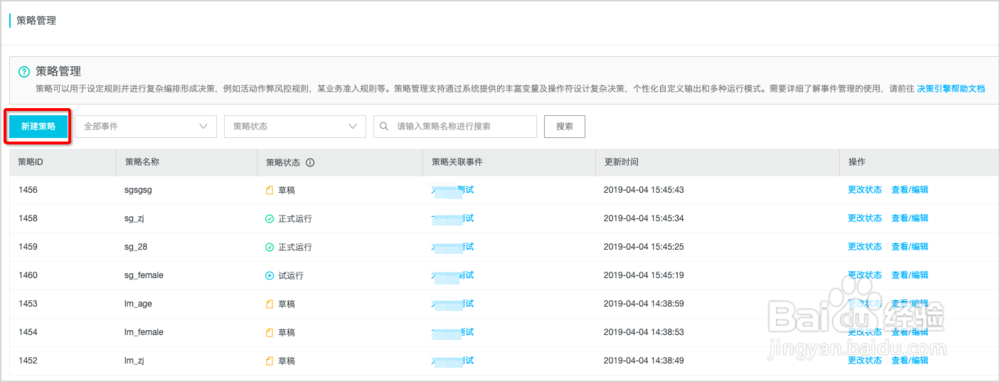Click timestamp 2019-04-04 14:38:53
The width and height of the screenshot is (1000, 382).
(x=643, y=332)
